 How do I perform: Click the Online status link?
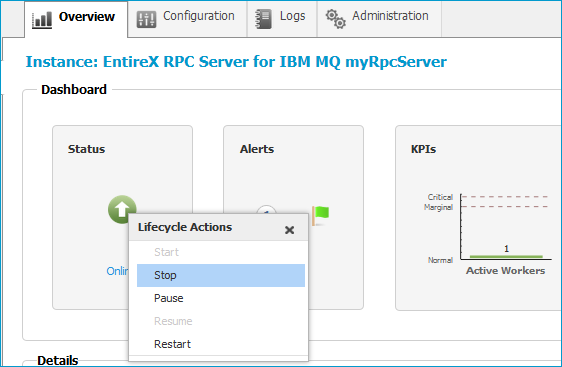pyautogui.click(x=117, y=271)
